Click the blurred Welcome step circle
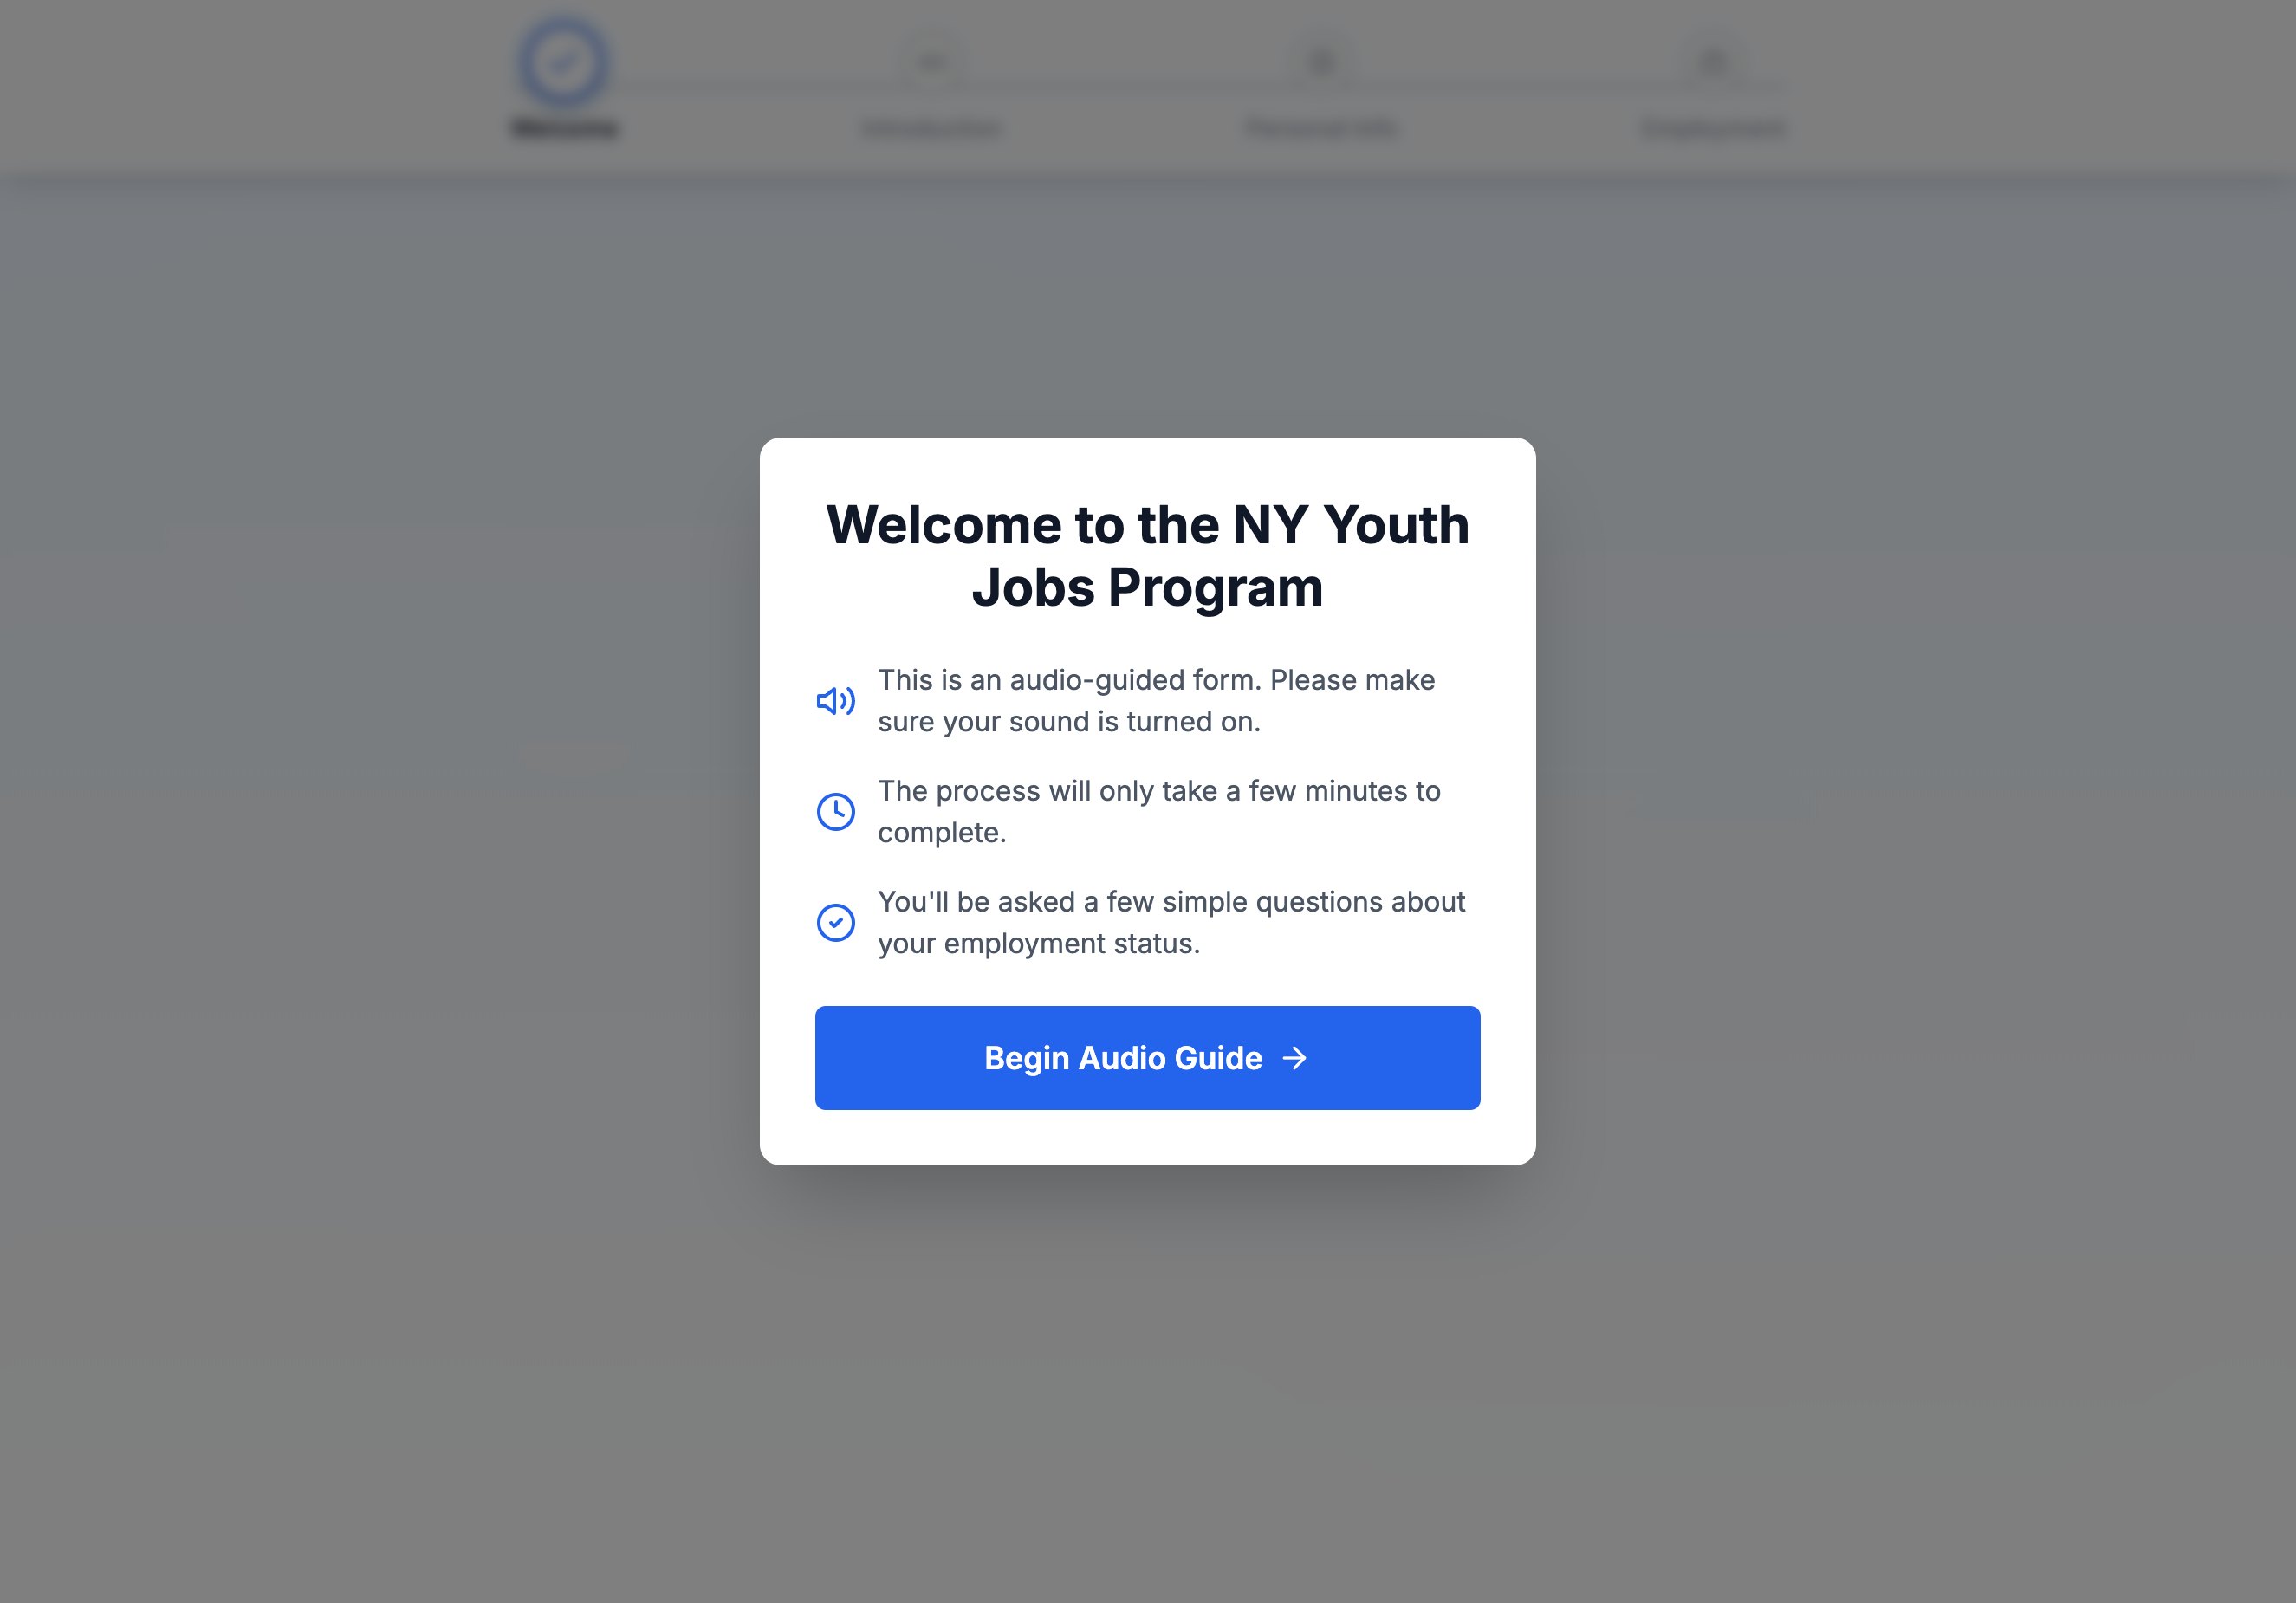The height and width of the screenshot is (1603, 2296). 564,62
